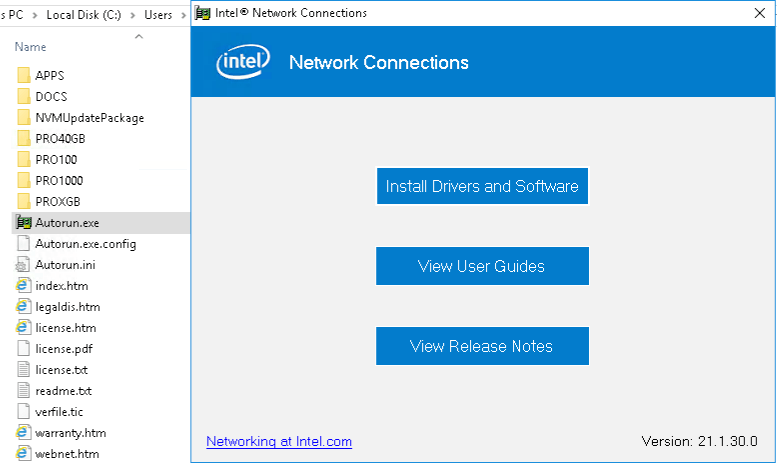The height and width of the screenshot is (464, 777).
Task: Sort files by the Name column header
Action: tap(31, 47)
